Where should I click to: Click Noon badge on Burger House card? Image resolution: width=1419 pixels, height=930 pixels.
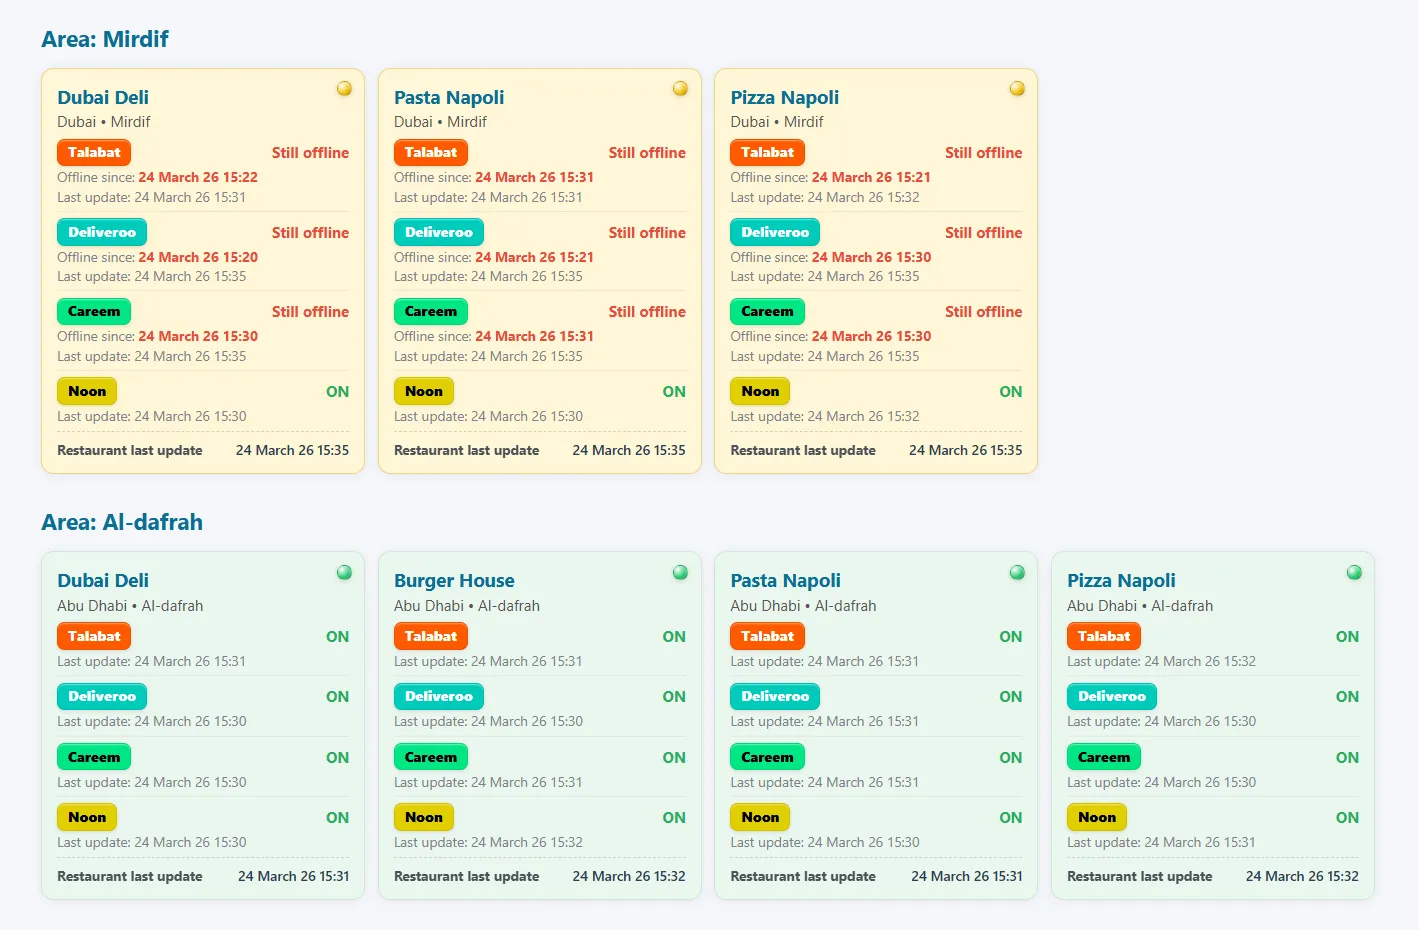click(424, 817)
